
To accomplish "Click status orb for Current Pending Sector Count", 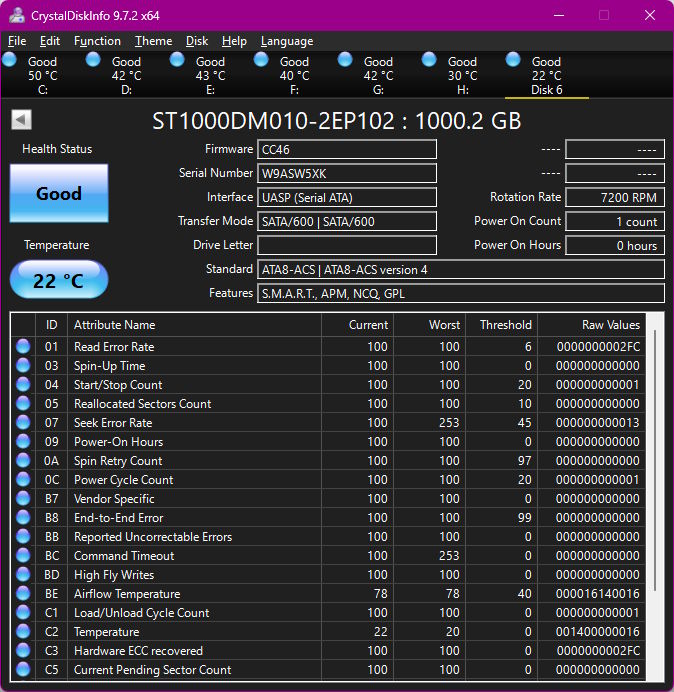I will click(23, 669).
